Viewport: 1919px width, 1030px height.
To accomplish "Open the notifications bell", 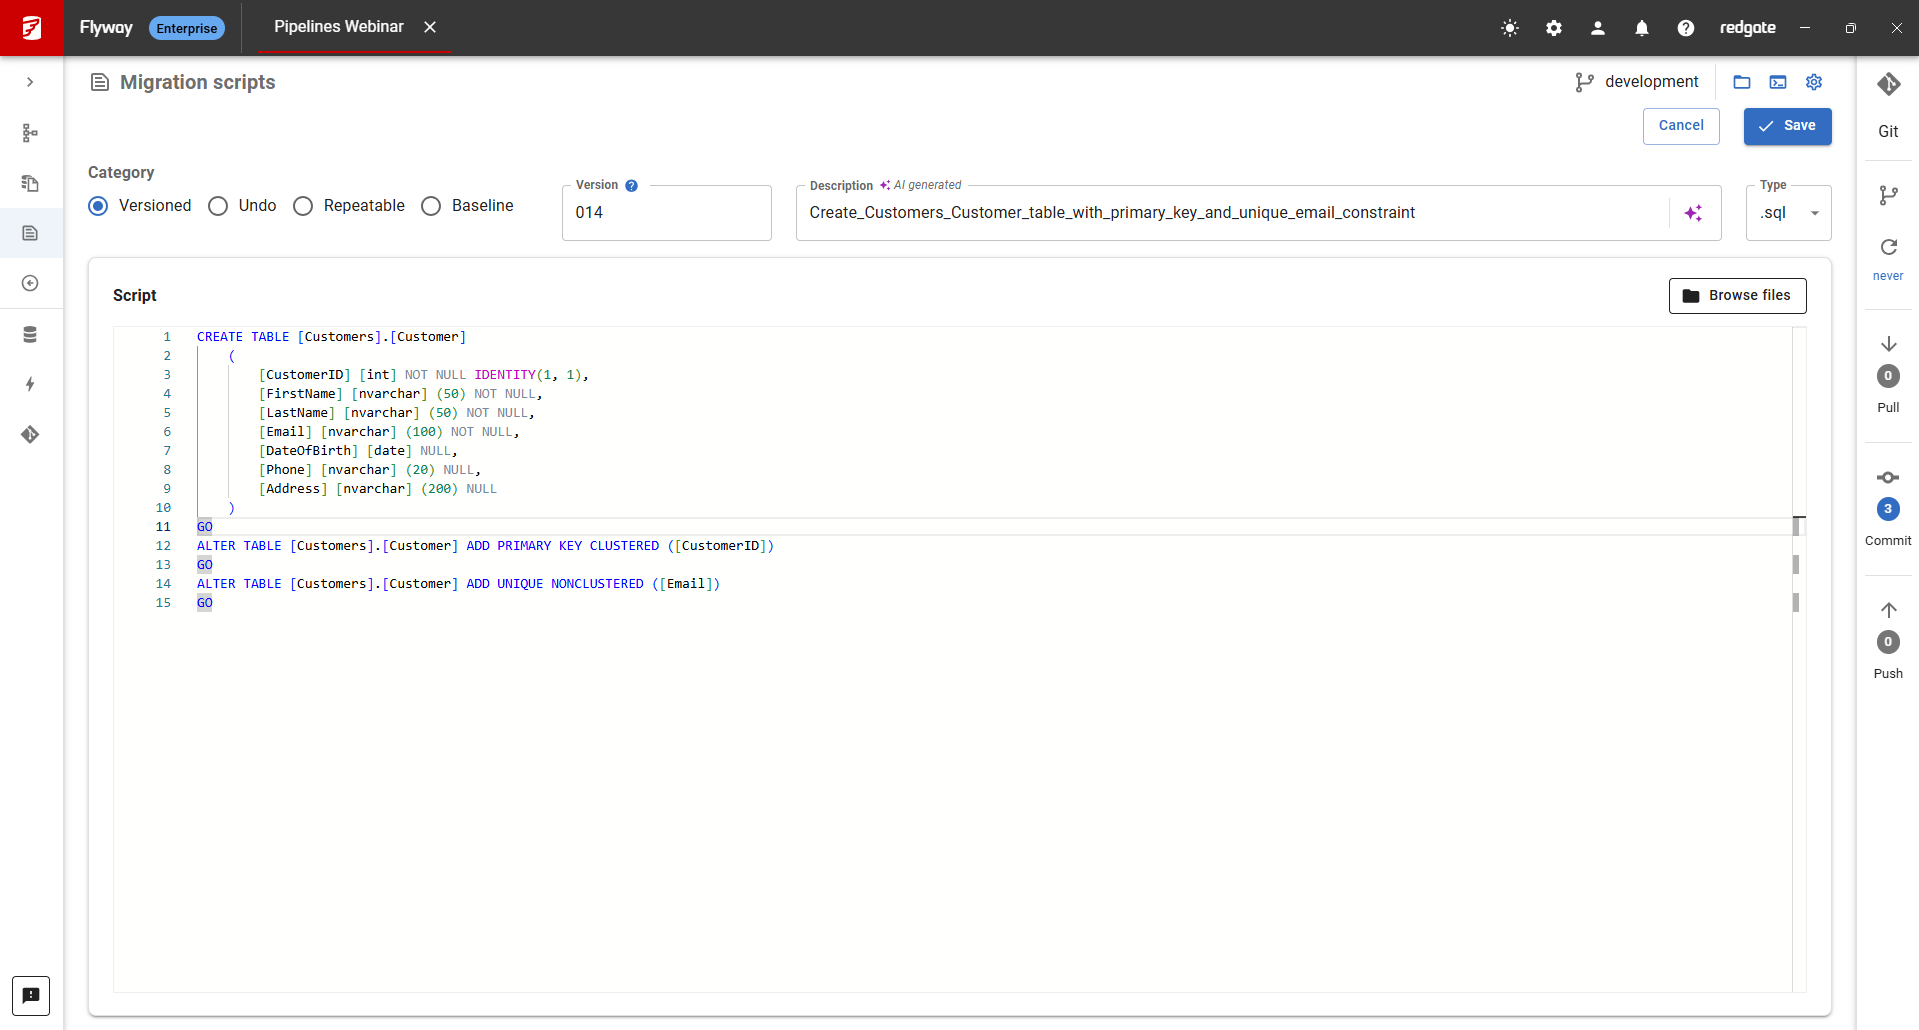I will click(1642, 28).
